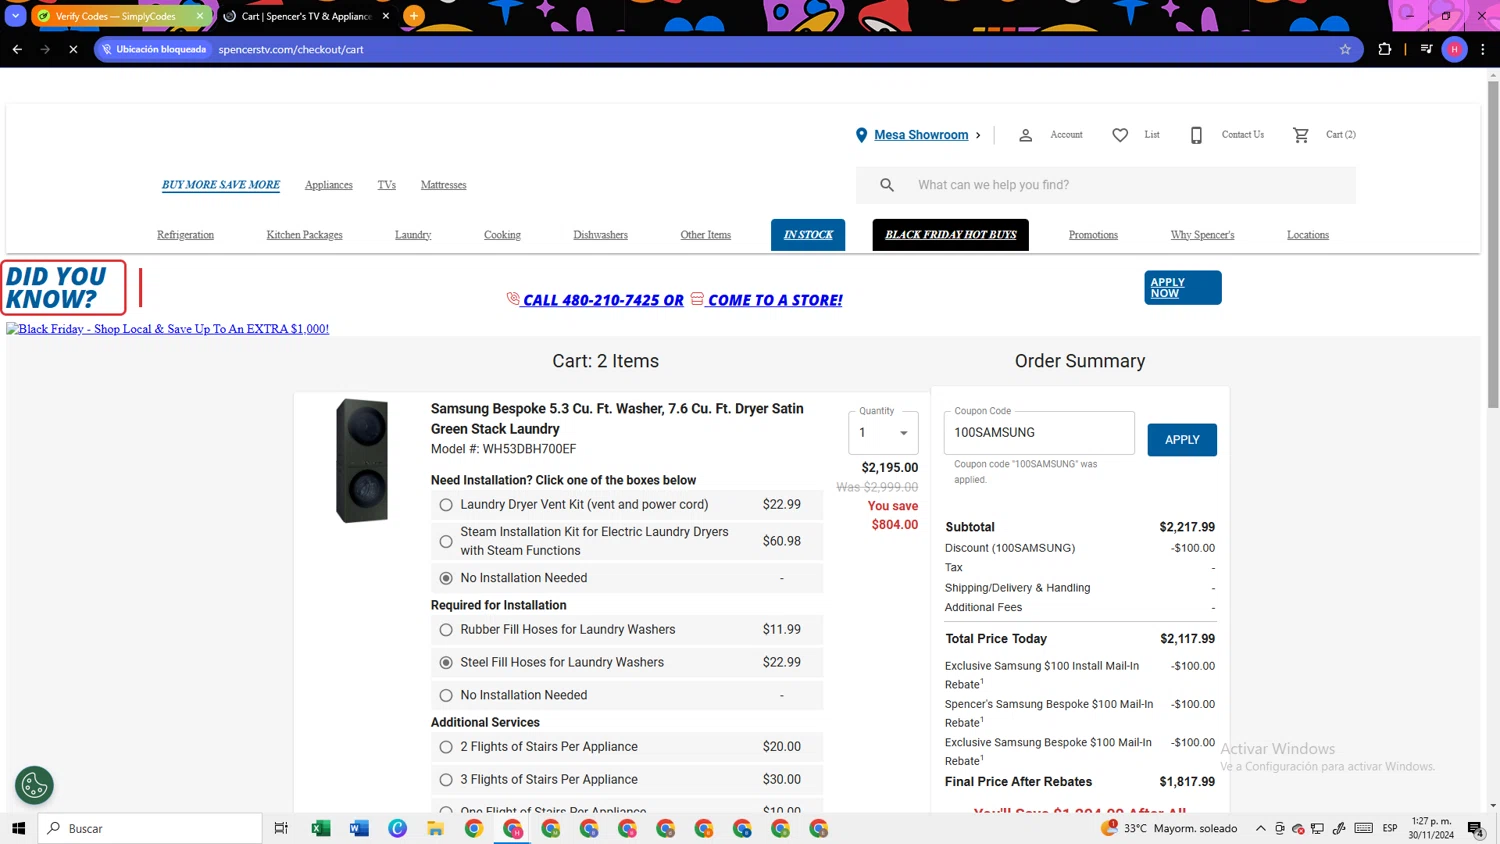Open the Locations menu item
The image size is (1500, 844).
point(1307,235)
